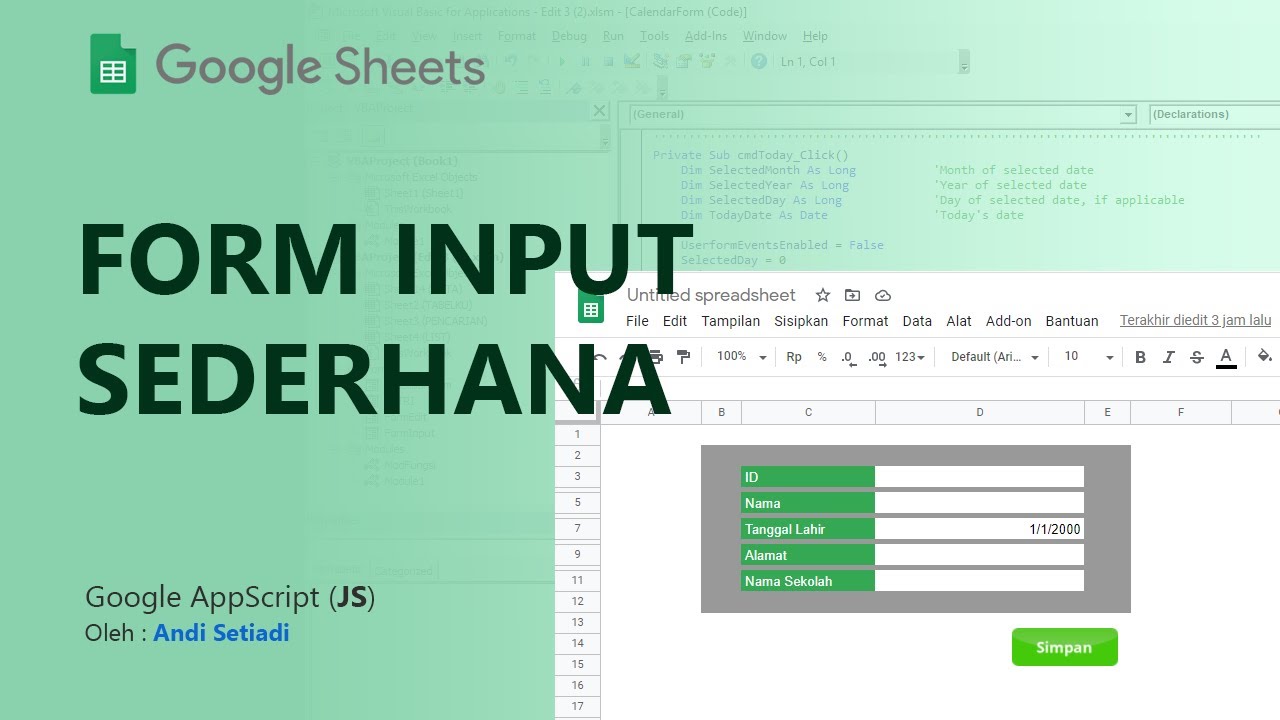The width and height of the screenshot is (1280, 720).
Task: Rename the Untitled spreadsheet title
Action: click(x=711, y=295)
